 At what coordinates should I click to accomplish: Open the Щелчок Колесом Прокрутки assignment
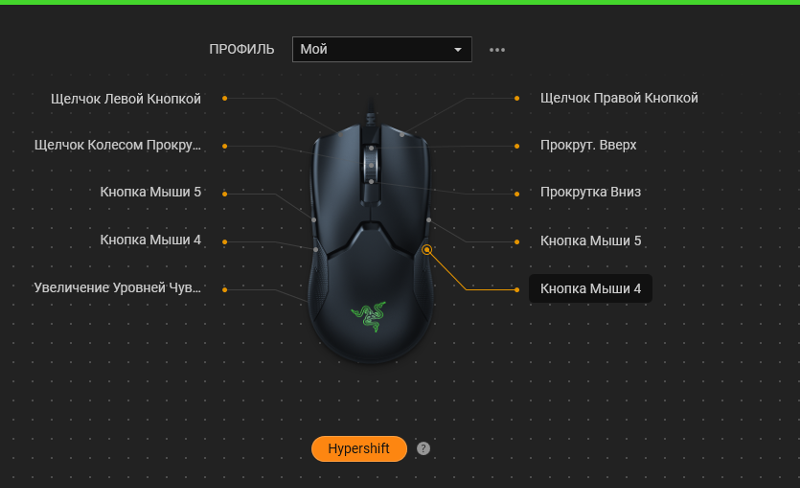click(x=117, y=145)
